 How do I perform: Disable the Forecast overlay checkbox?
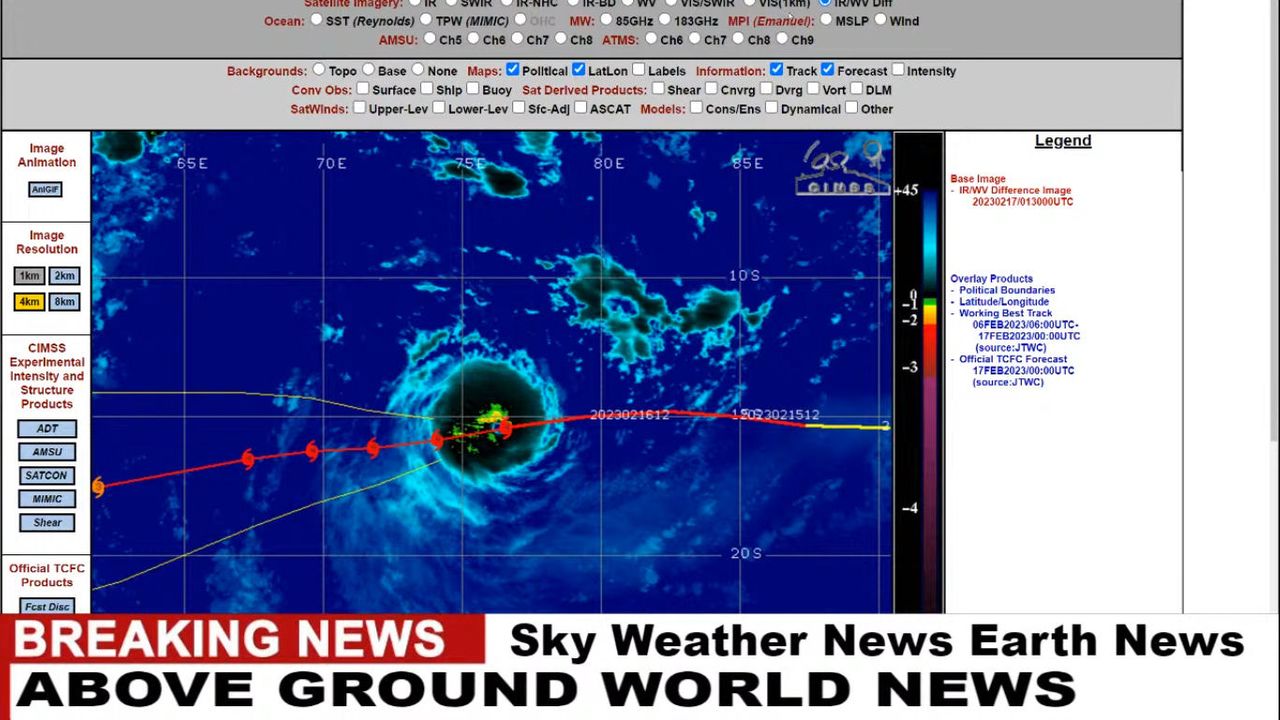pos(827,70)
